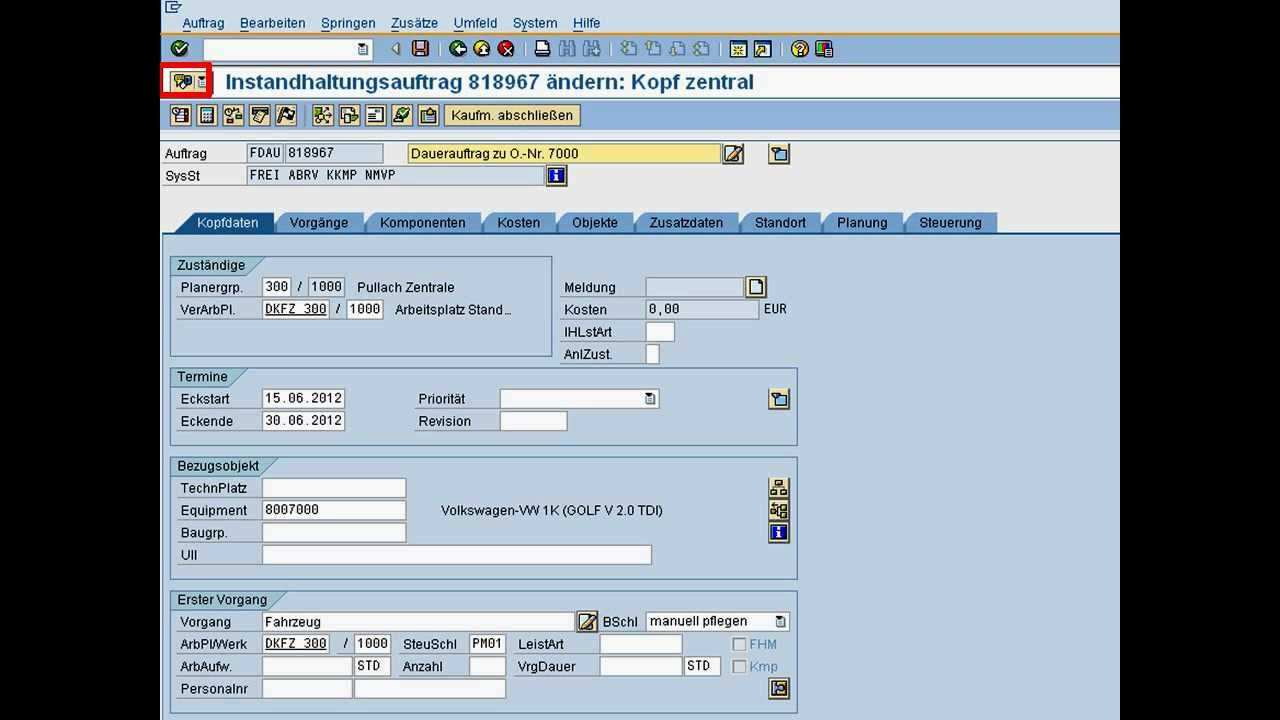Viewport: 1280px width, 720px height.
Task: Save the order with the floppy disk icon
Action: click(421, 49)
